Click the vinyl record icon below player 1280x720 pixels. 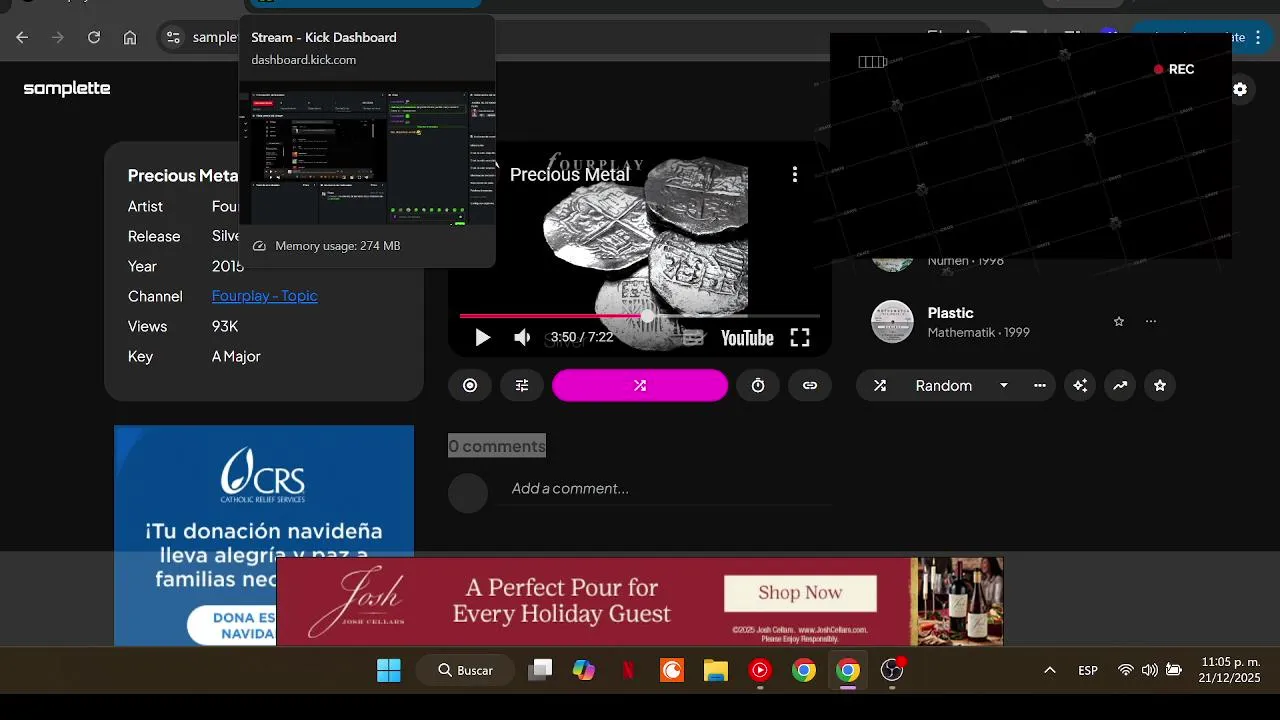(x=470, y=385)
